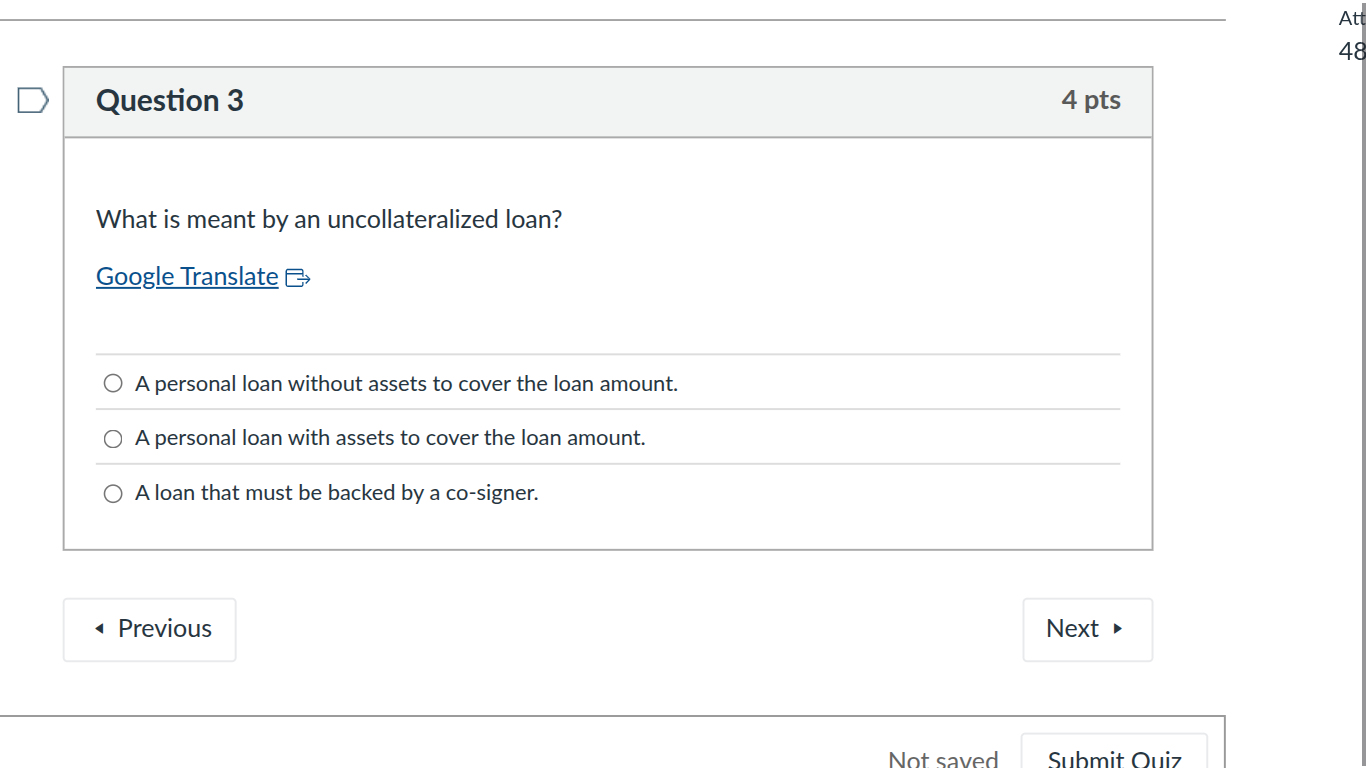
Task: Click the question text about uncollateralized loans
Action: pos(328,219)
